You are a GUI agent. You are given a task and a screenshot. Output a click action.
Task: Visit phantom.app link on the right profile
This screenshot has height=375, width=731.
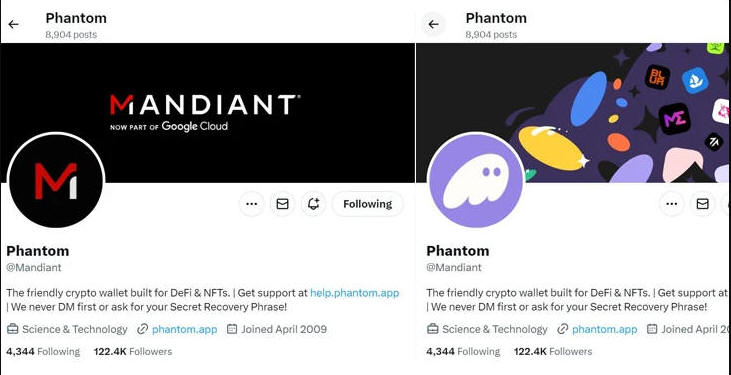pyautogui.click(x=605, y=329)
